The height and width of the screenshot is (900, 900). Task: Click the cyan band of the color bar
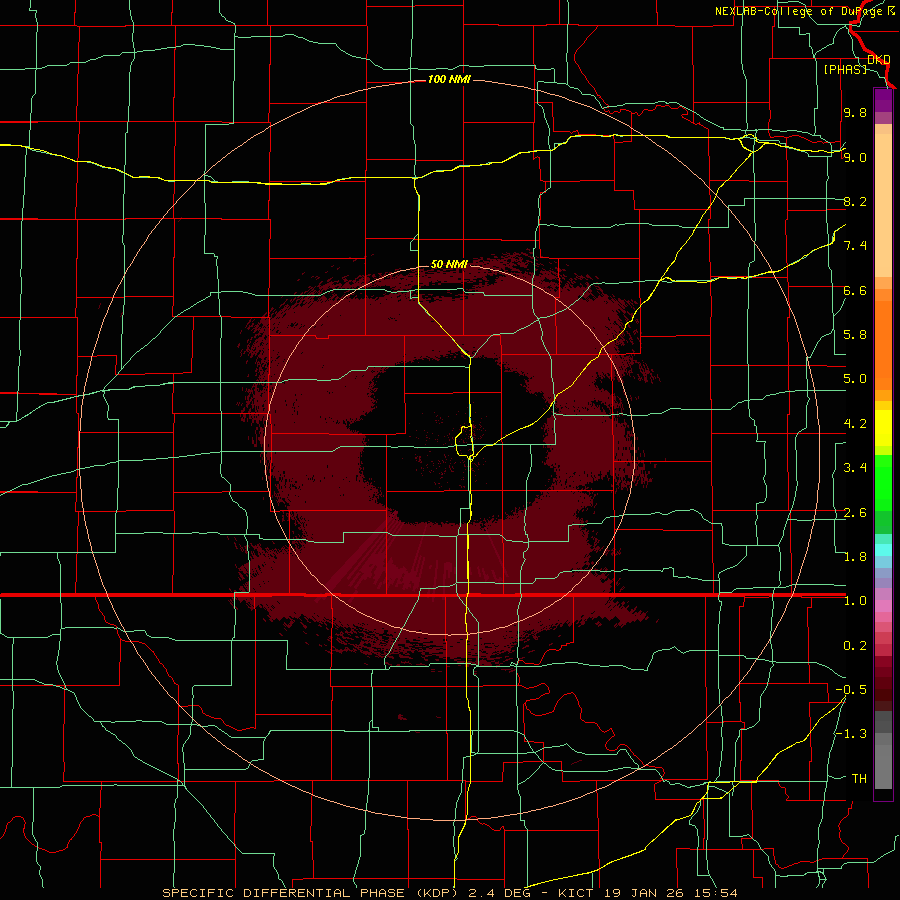[883, 549]
